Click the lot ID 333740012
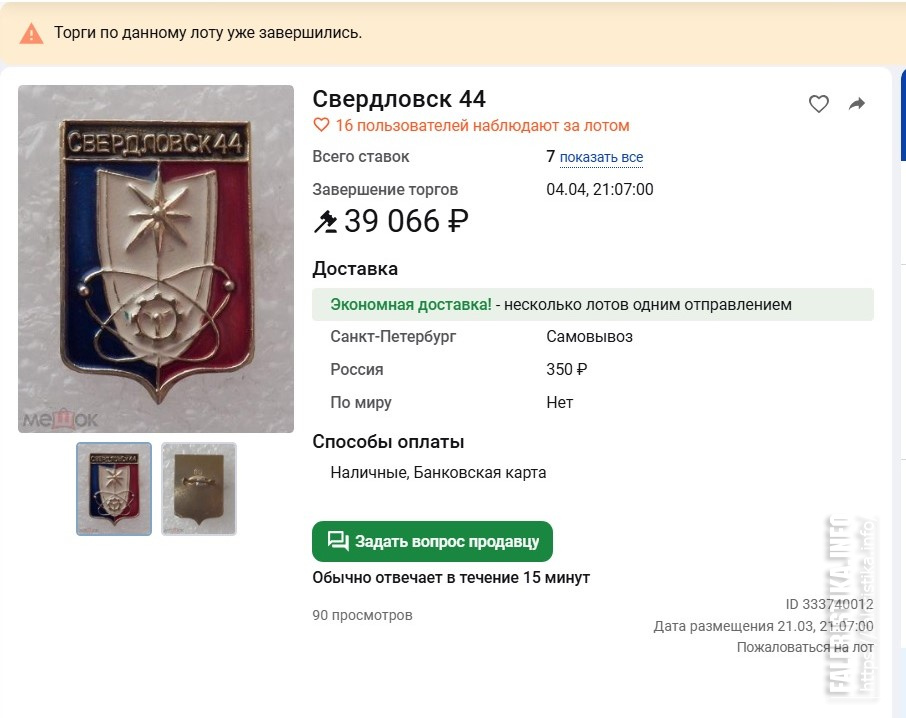906x718 pixels. click(x=829, y=604)
